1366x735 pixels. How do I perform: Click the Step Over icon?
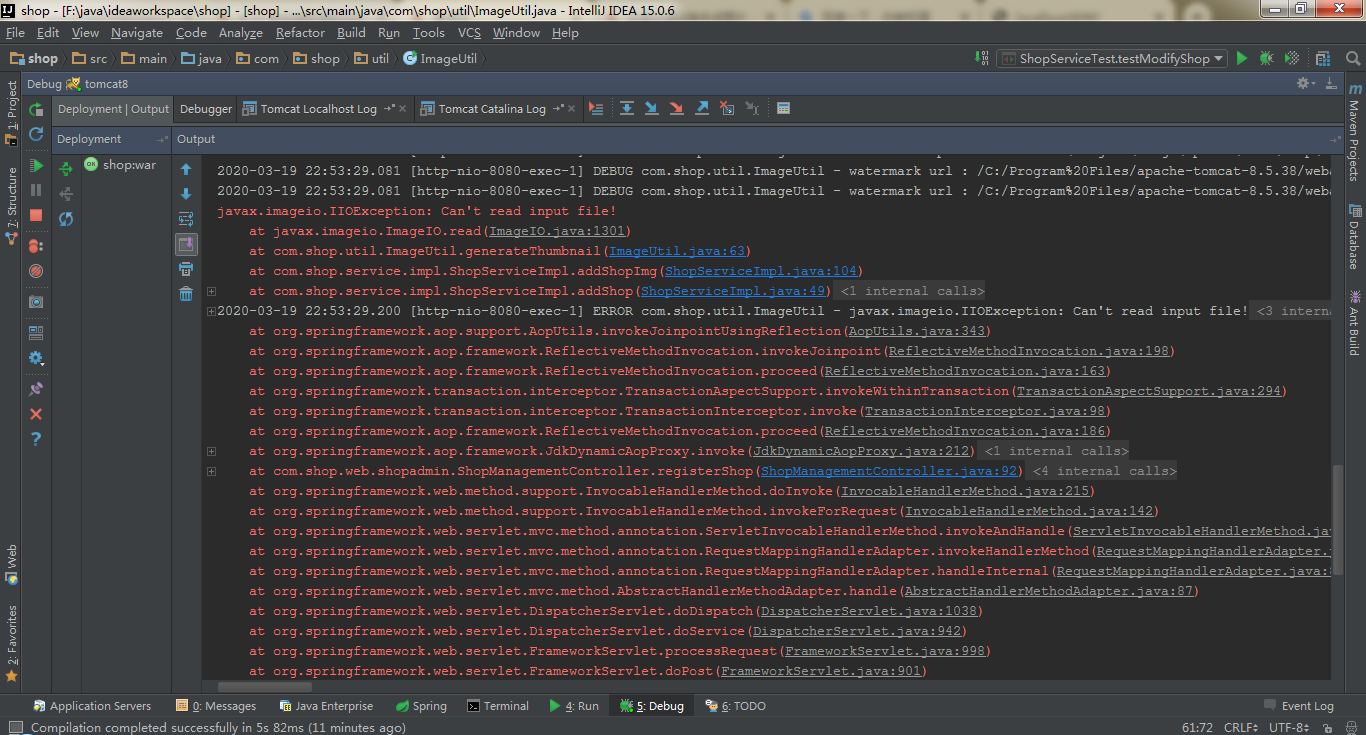point(627,108)
